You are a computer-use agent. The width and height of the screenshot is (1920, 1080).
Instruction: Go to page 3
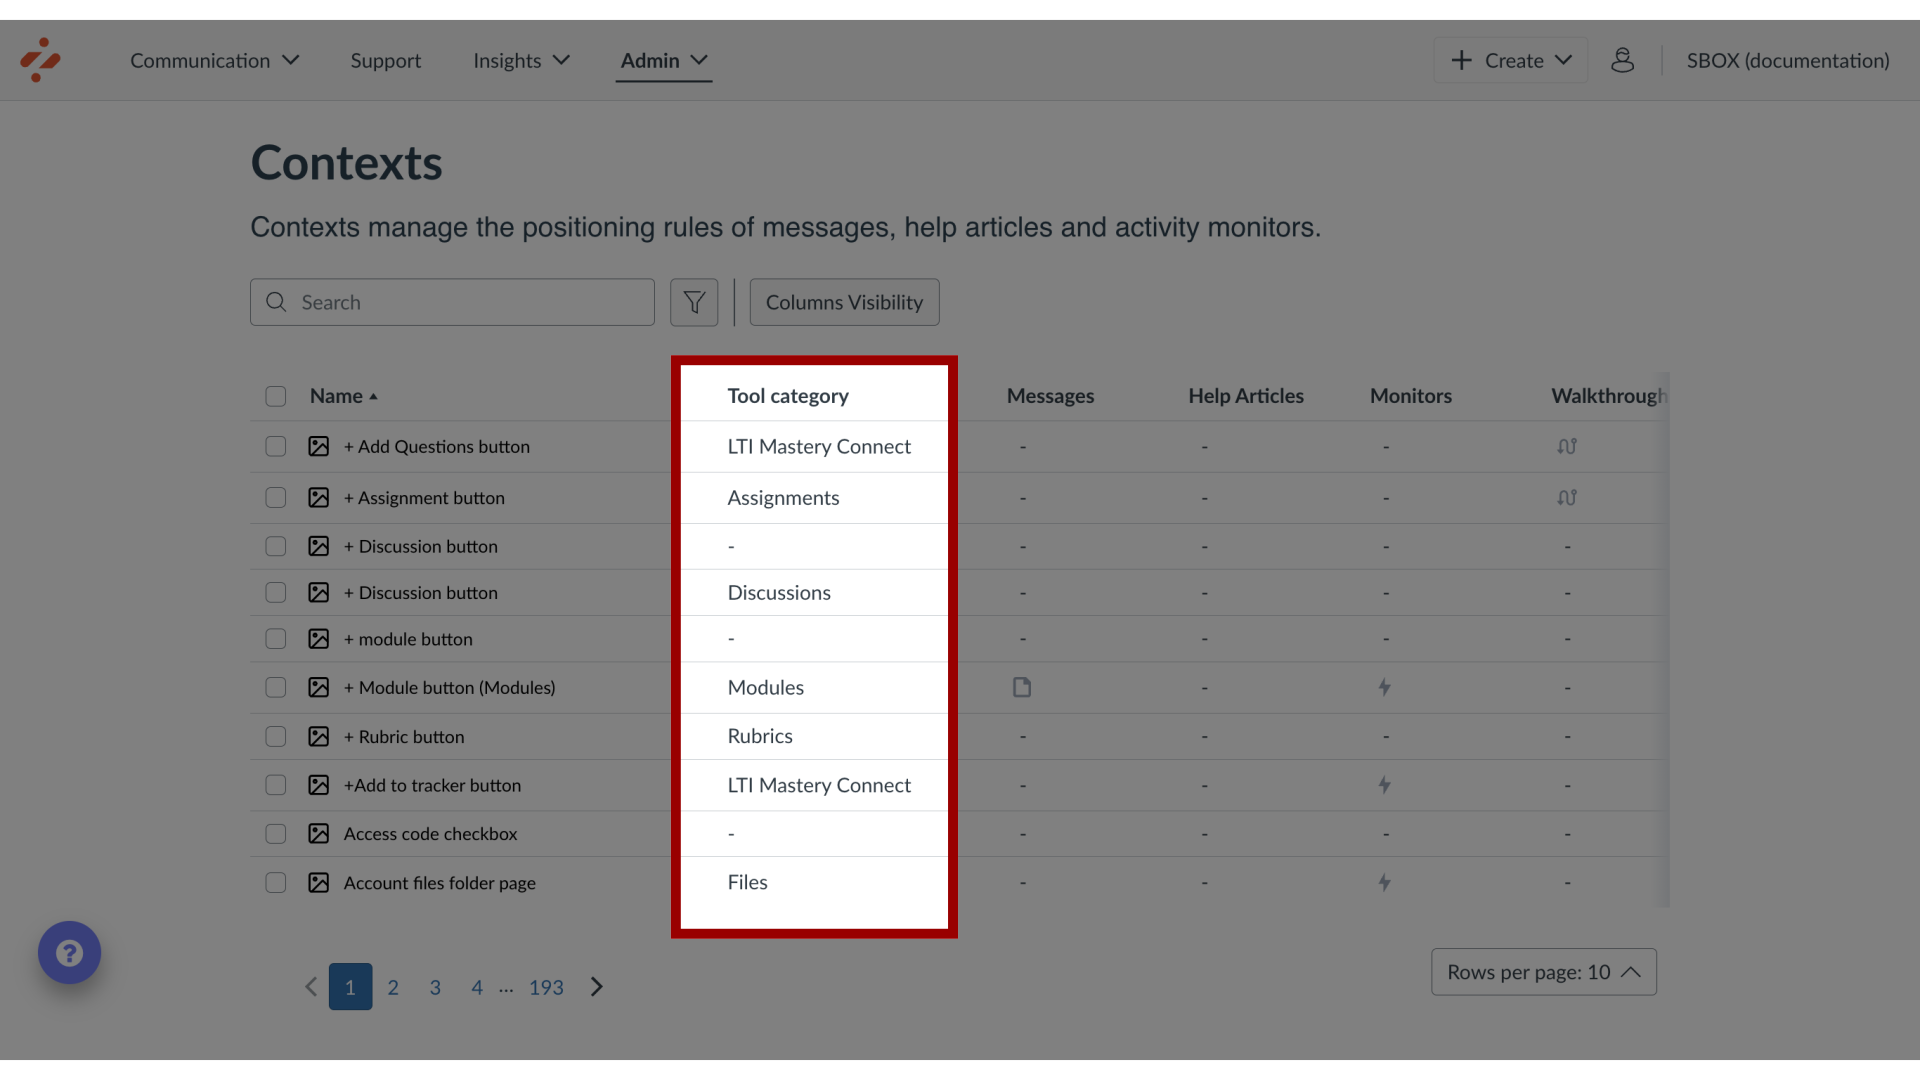click(x=435, y=987)
